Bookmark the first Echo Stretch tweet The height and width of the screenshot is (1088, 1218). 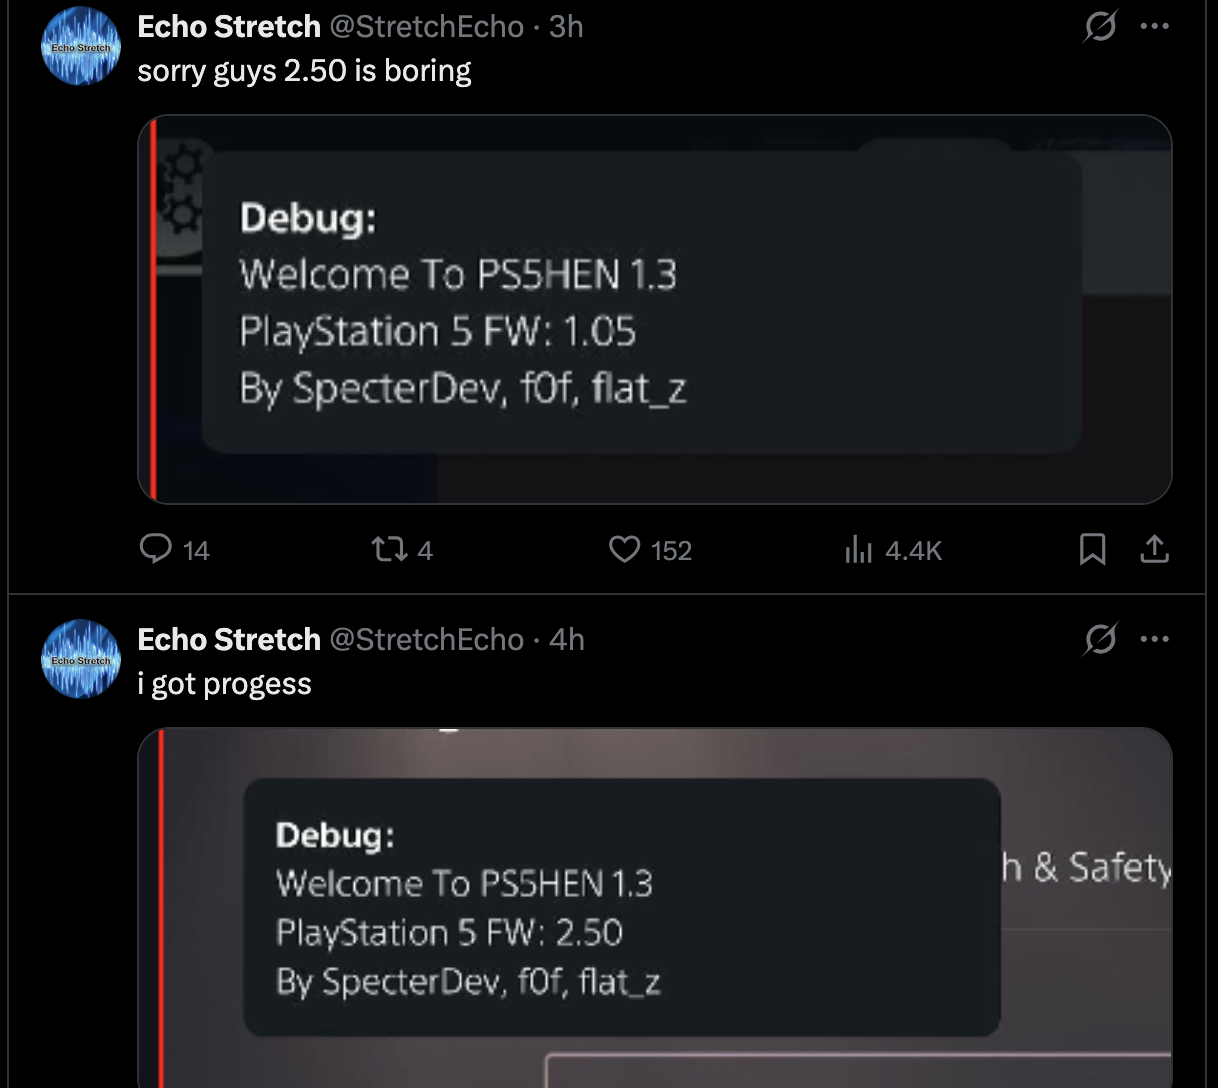tap(1092, 549)
